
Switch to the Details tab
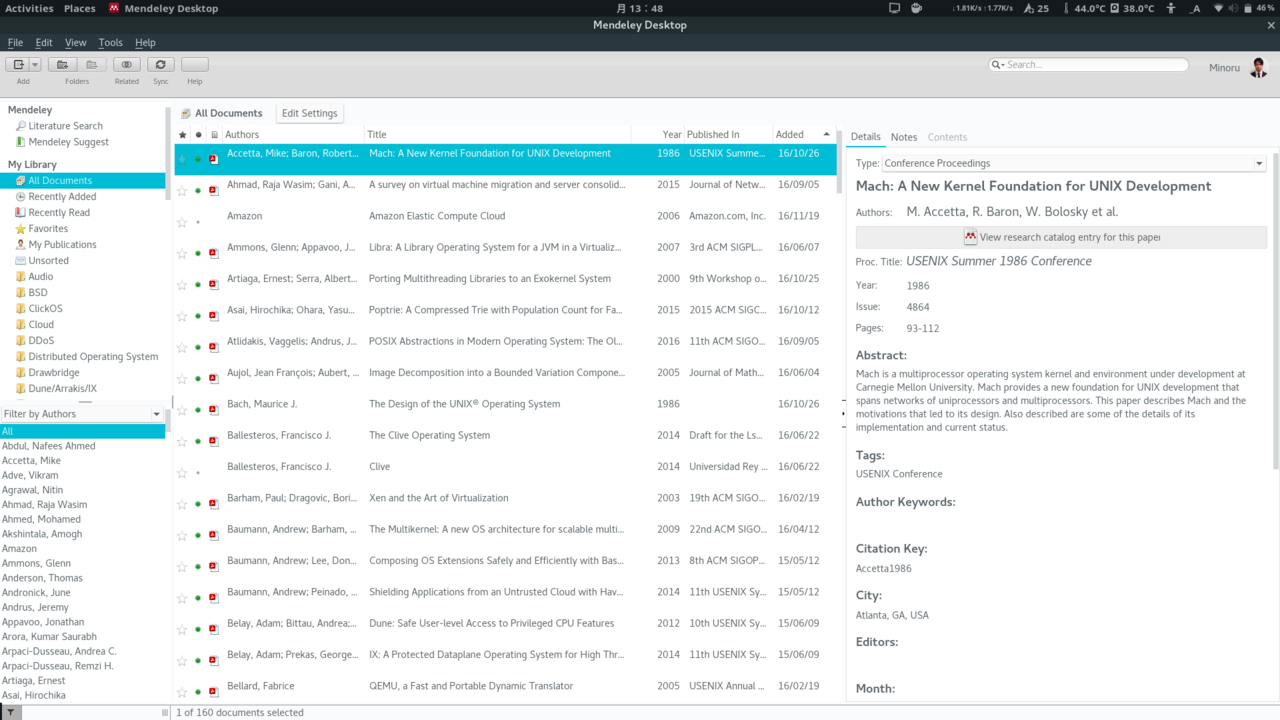coord(866,137)
